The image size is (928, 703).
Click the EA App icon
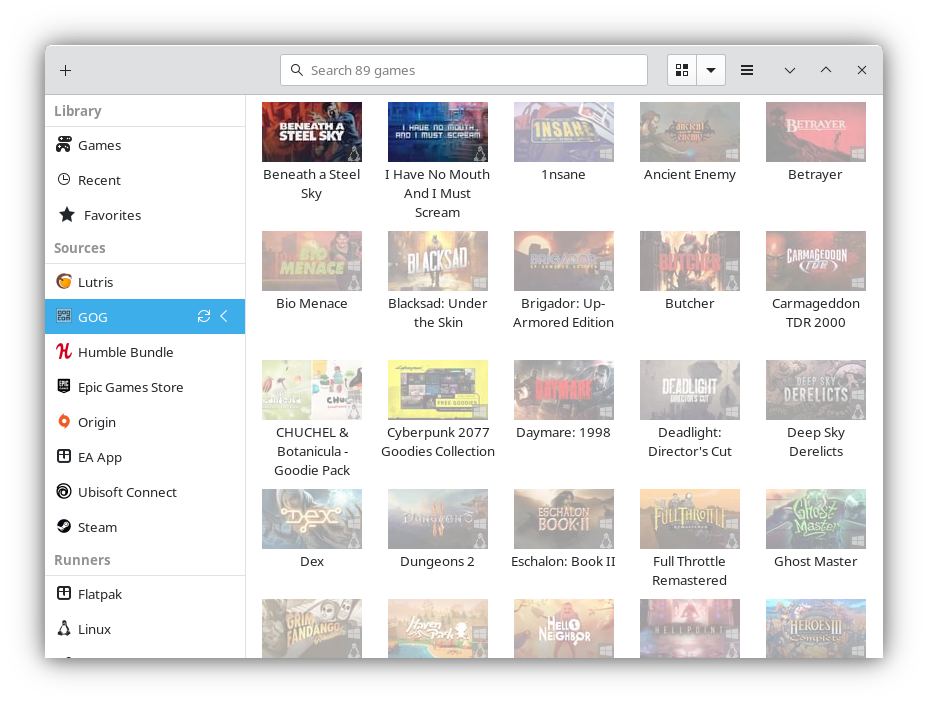point(63,456)
